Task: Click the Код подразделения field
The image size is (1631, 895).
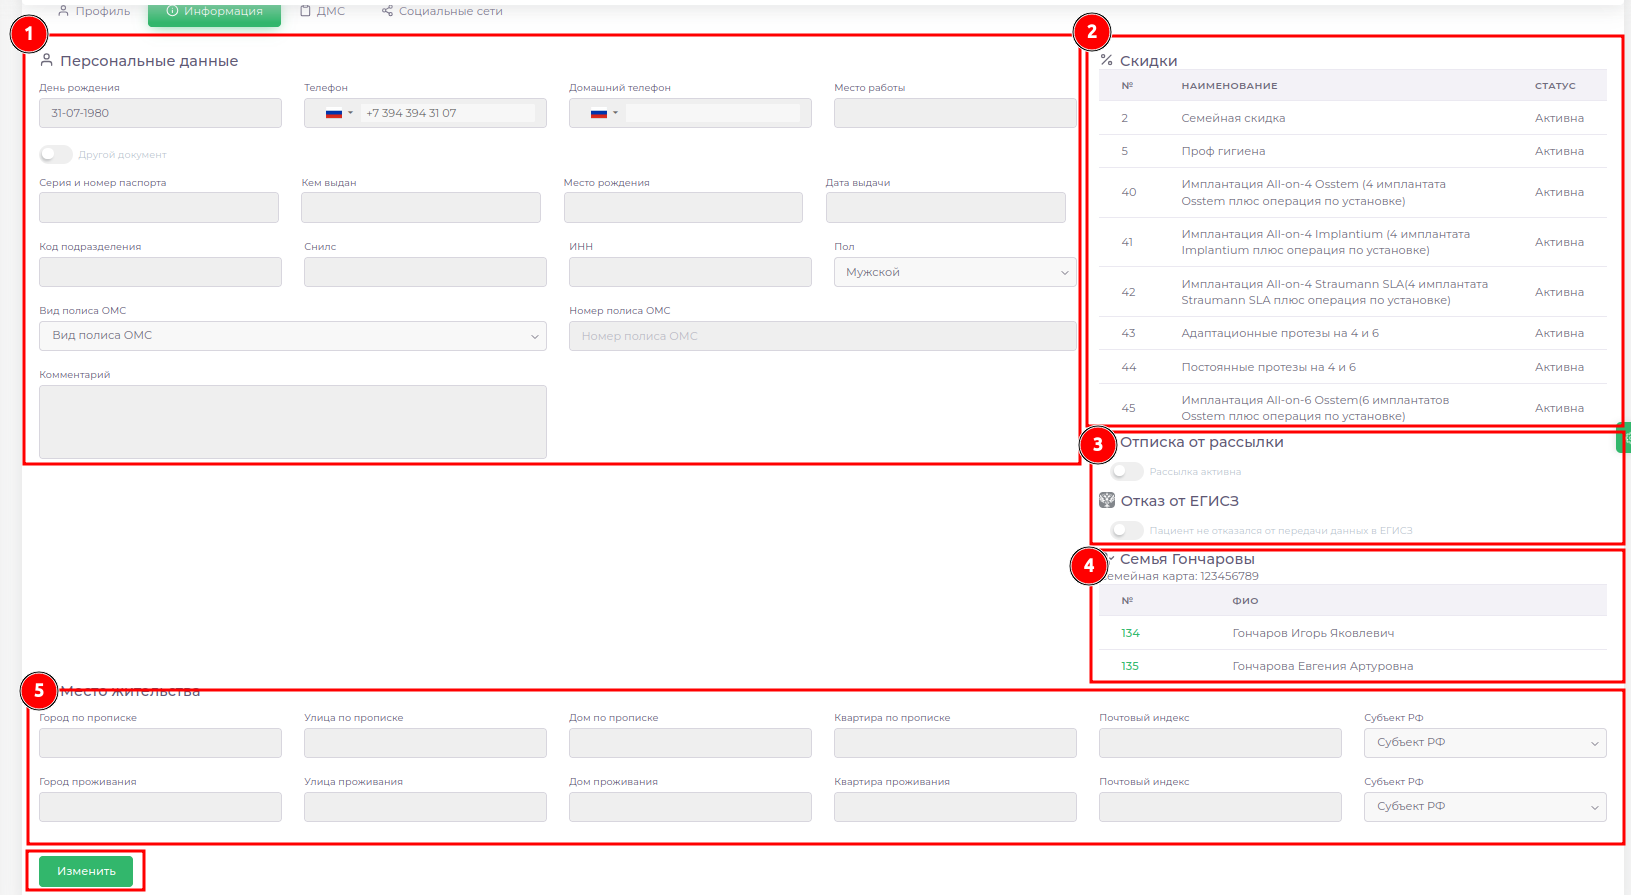Action: coord(160,272)
